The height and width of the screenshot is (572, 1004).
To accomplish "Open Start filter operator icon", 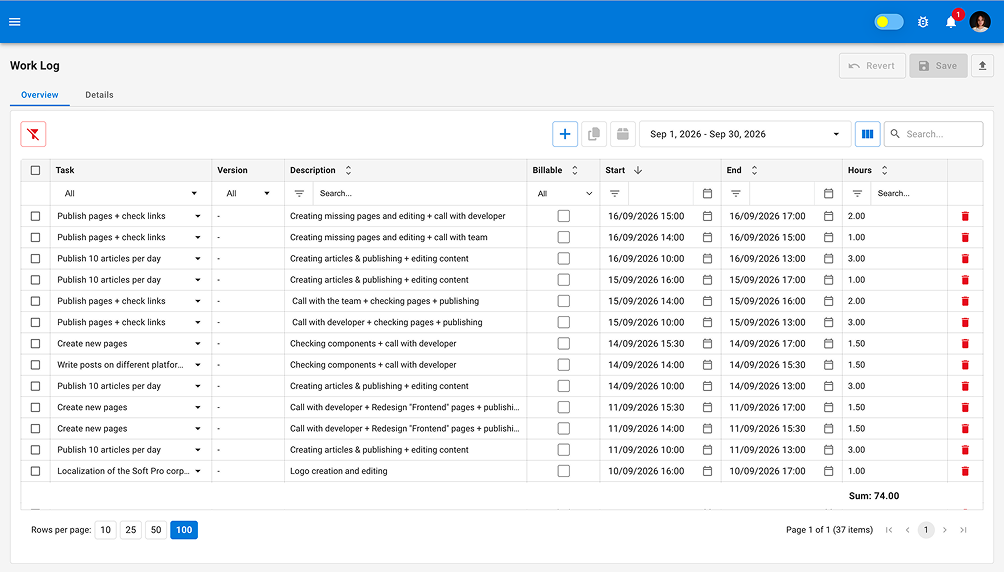I will click(x=614, y=193).
